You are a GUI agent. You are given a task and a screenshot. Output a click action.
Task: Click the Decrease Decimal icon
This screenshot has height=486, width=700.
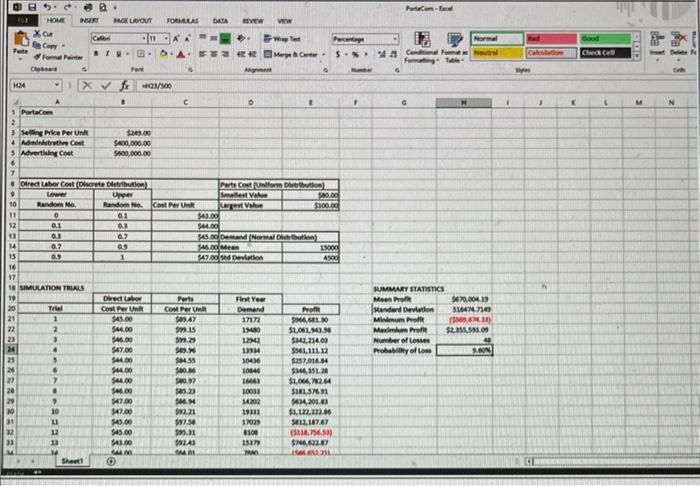click(x=393, y=54)
